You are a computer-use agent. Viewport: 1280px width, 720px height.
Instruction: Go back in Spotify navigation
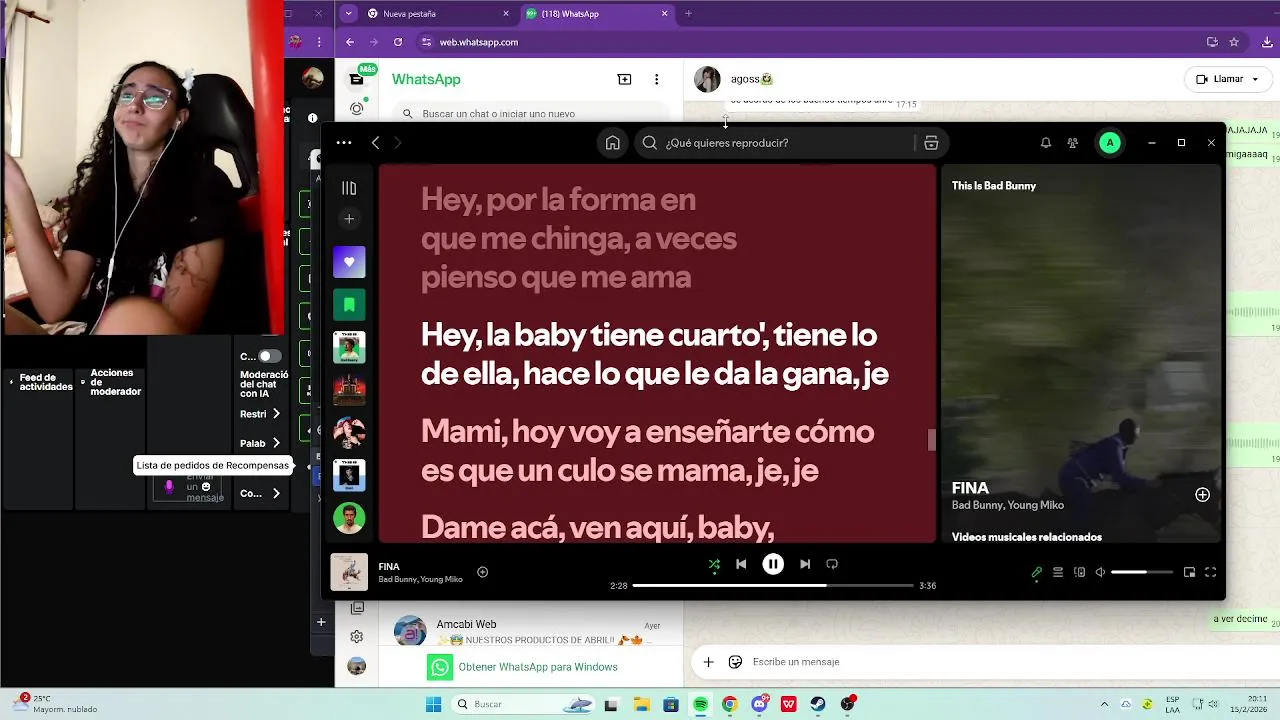pyautogui.click(x=375, y=143)
